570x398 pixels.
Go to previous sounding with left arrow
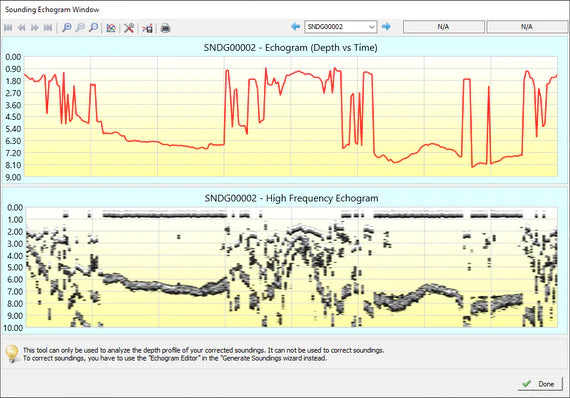[x=296, y=27]
